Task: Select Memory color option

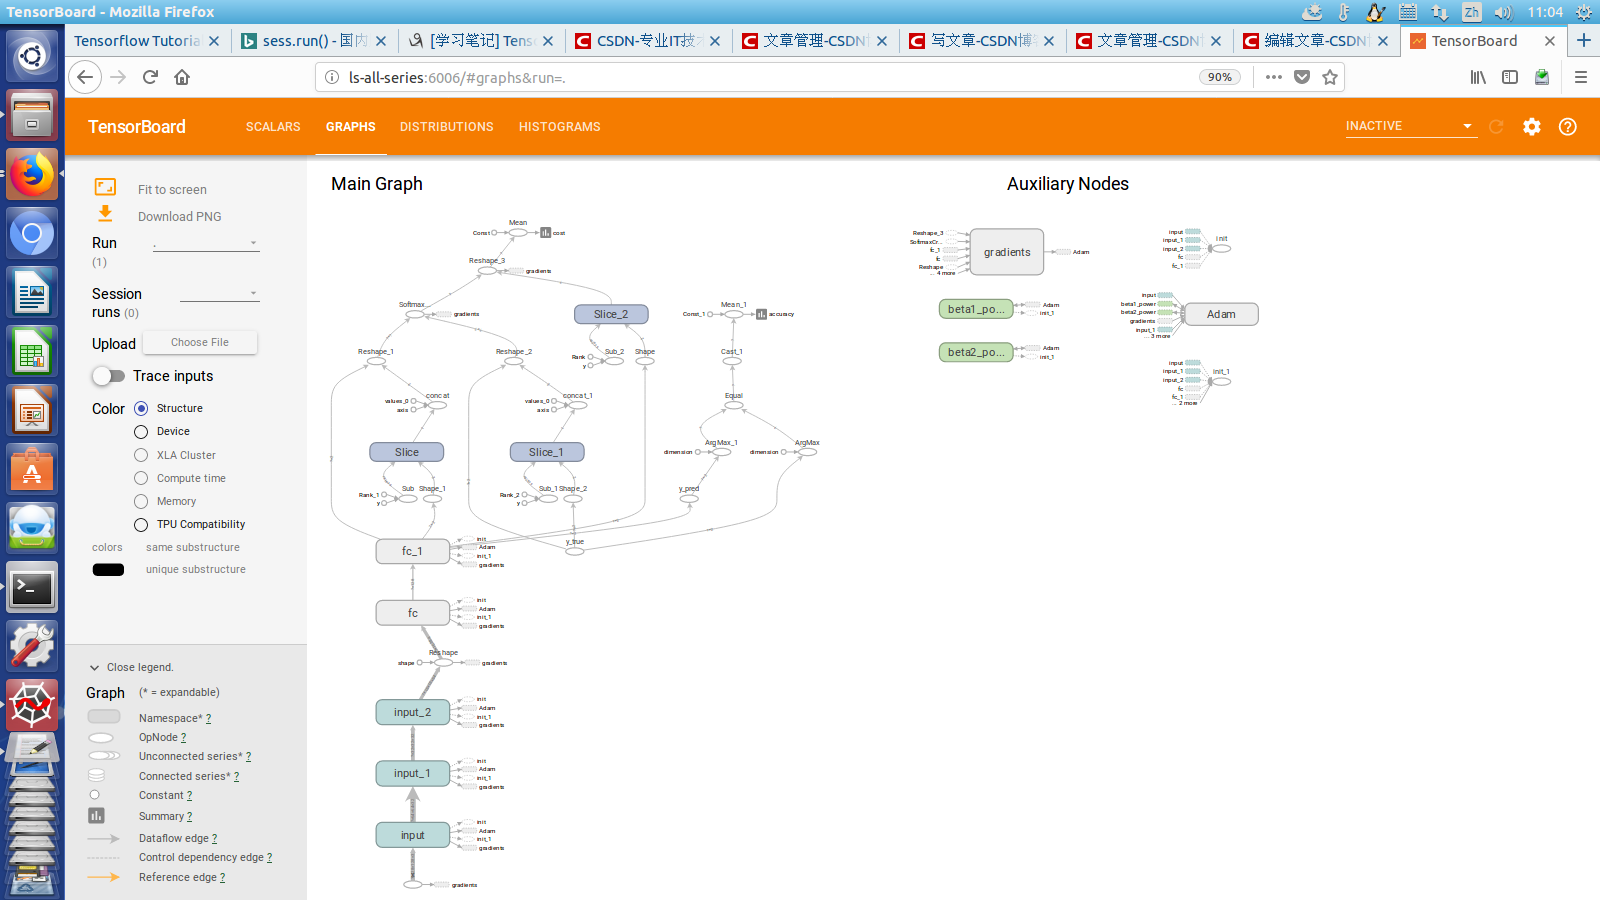Action: tap(141, 501)
